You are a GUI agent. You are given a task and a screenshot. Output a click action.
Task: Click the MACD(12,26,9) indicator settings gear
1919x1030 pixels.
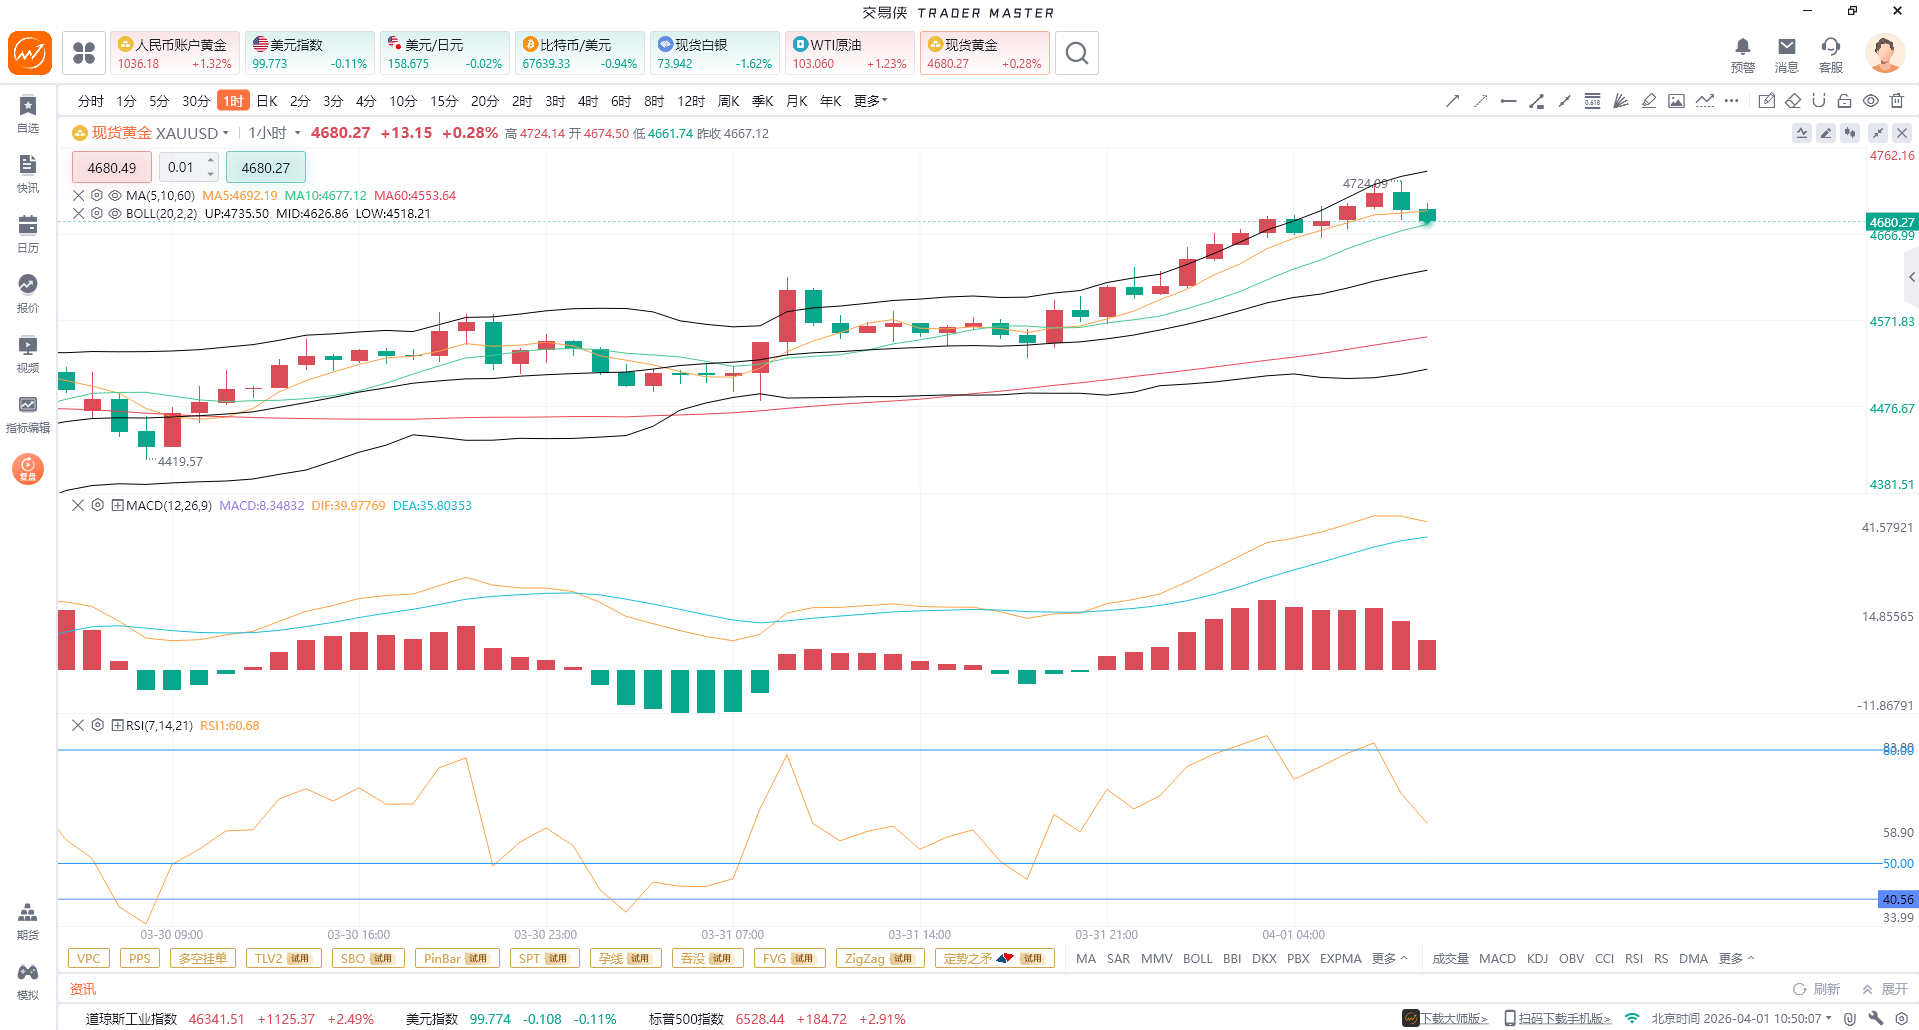pyautogui.click(x=97, y=506)
